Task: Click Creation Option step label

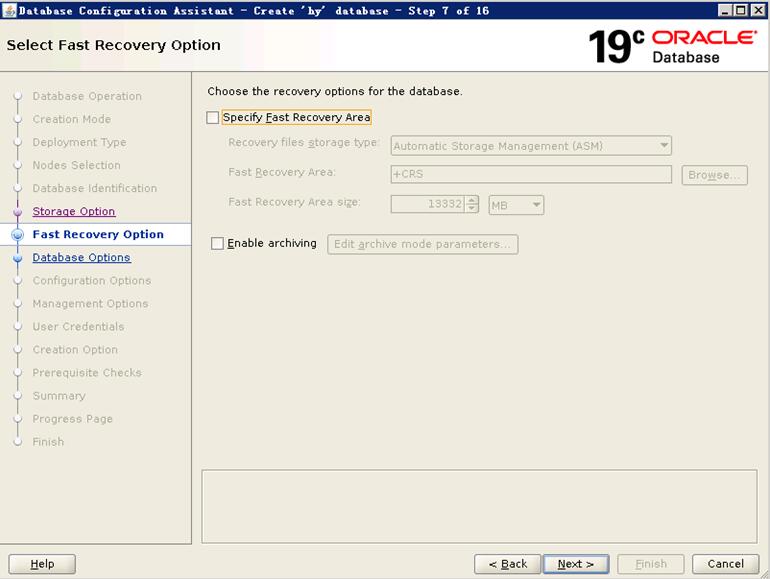Action: [75, 350]
